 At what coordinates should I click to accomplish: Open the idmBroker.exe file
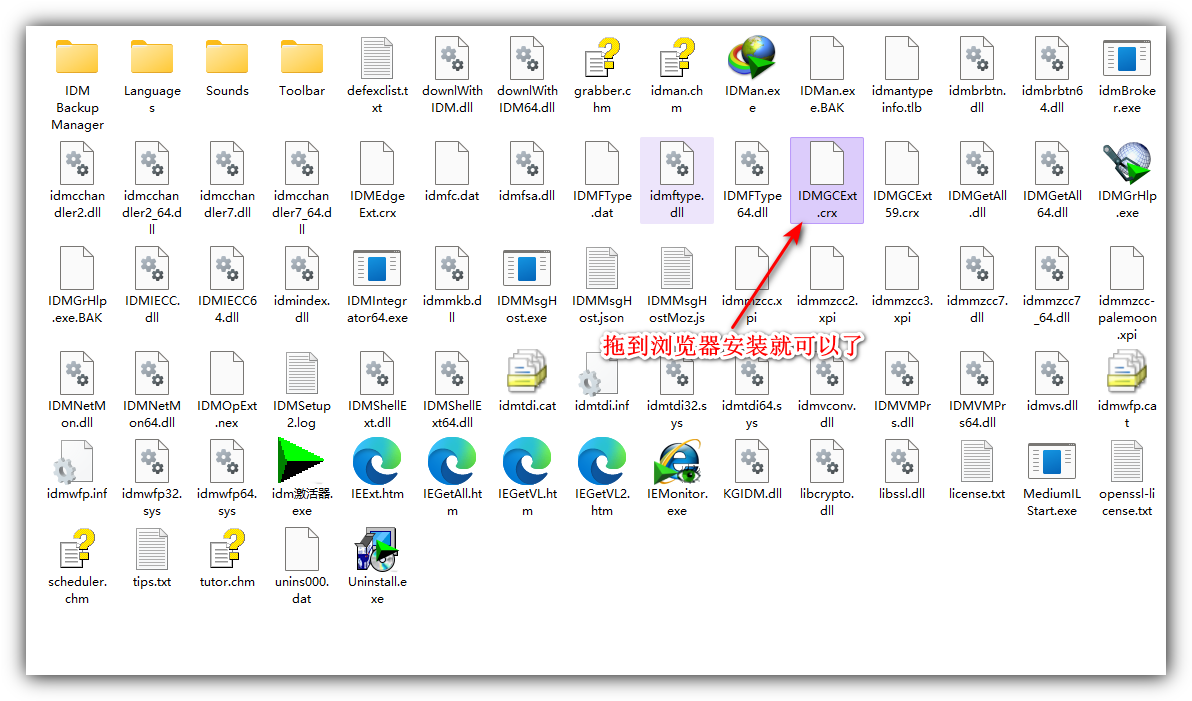tap(1126, 57)
